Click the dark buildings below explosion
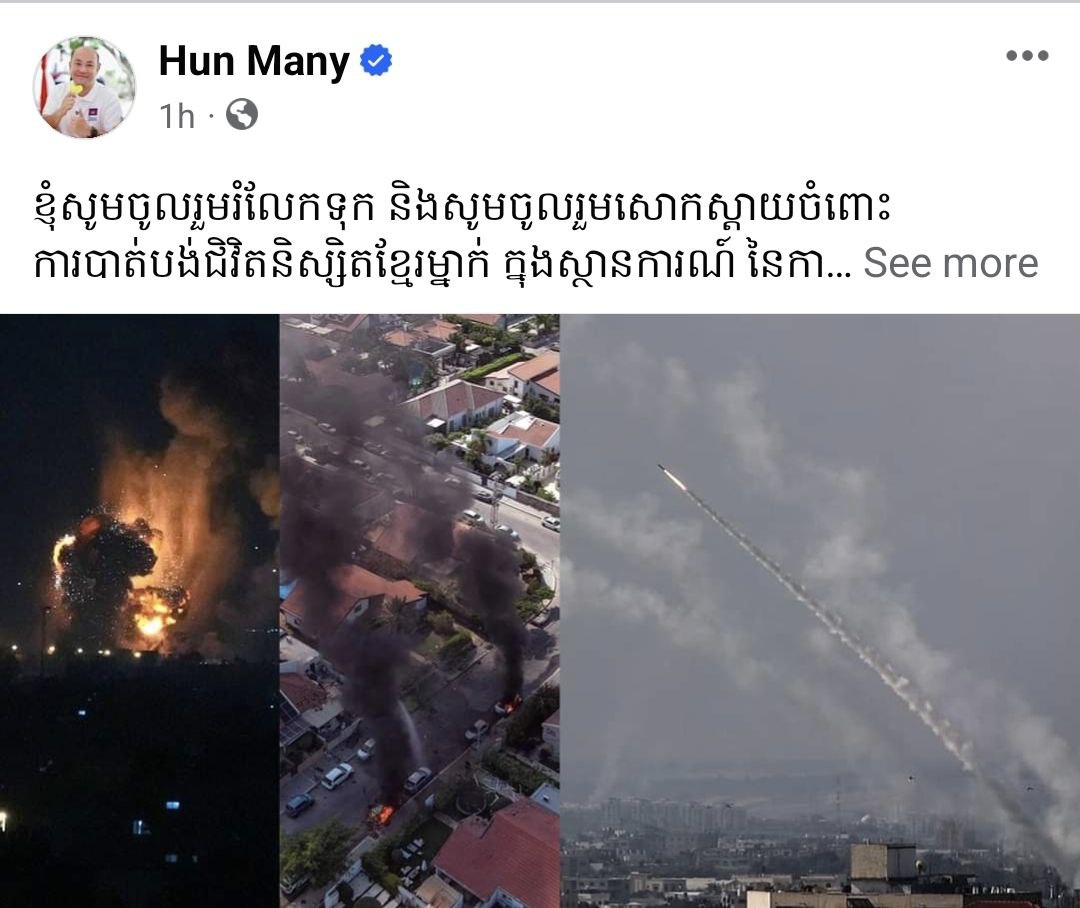This screenshot has width=1080, height=908. tap(138, 778)
